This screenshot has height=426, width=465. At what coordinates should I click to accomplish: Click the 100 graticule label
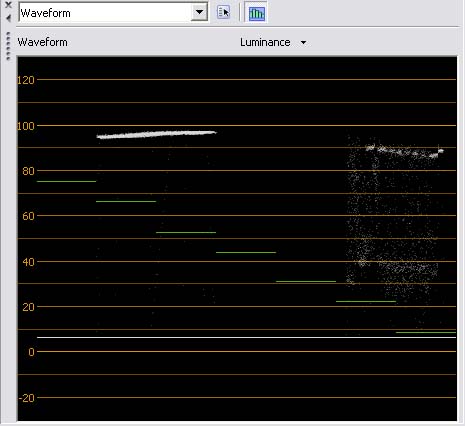click(x=26, y=126)
